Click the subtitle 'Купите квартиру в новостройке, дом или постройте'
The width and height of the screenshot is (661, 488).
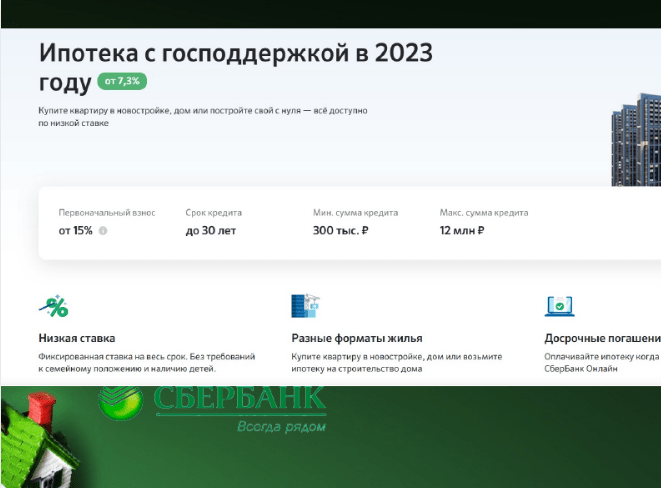[203, 116]
